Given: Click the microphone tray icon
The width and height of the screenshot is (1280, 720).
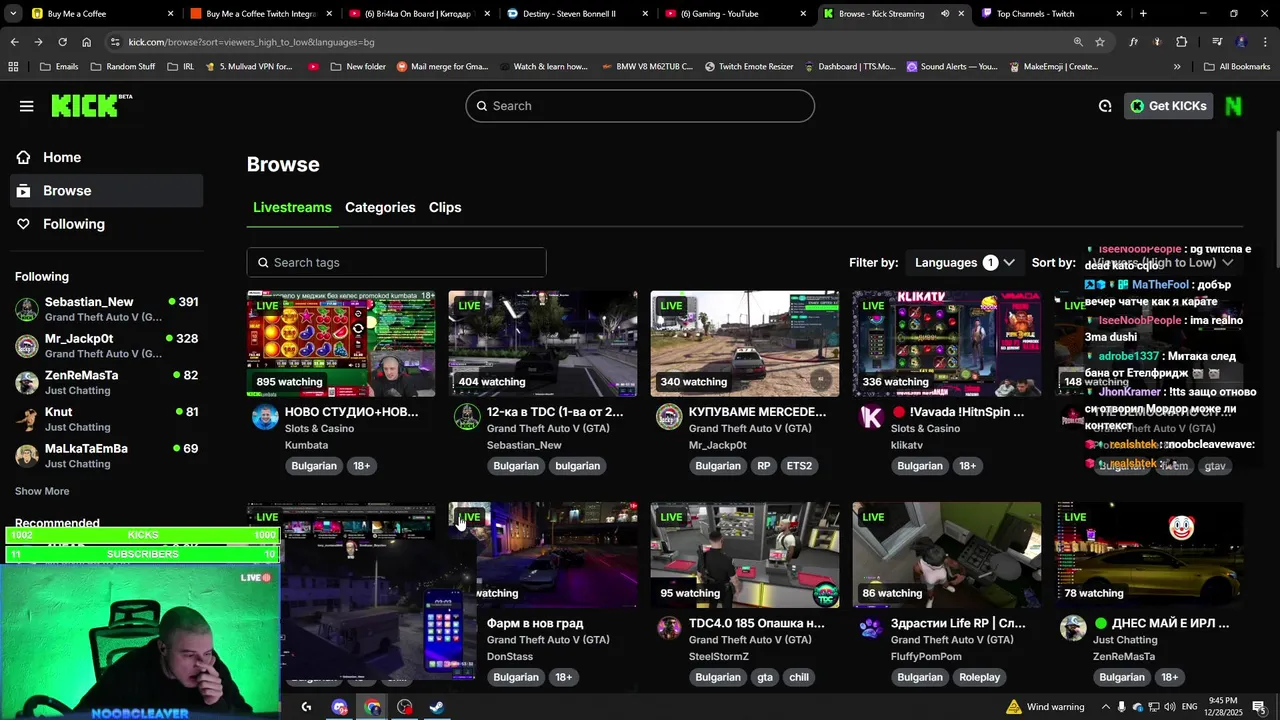Looking at the screenshot, I should (x=1122, y=707).
